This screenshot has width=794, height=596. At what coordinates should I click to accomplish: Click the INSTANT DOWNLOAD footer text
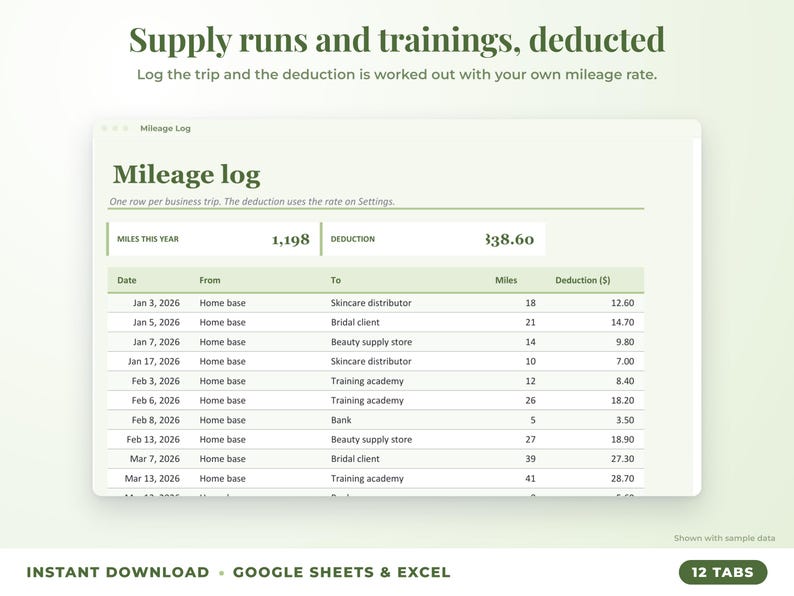point(117,572)
